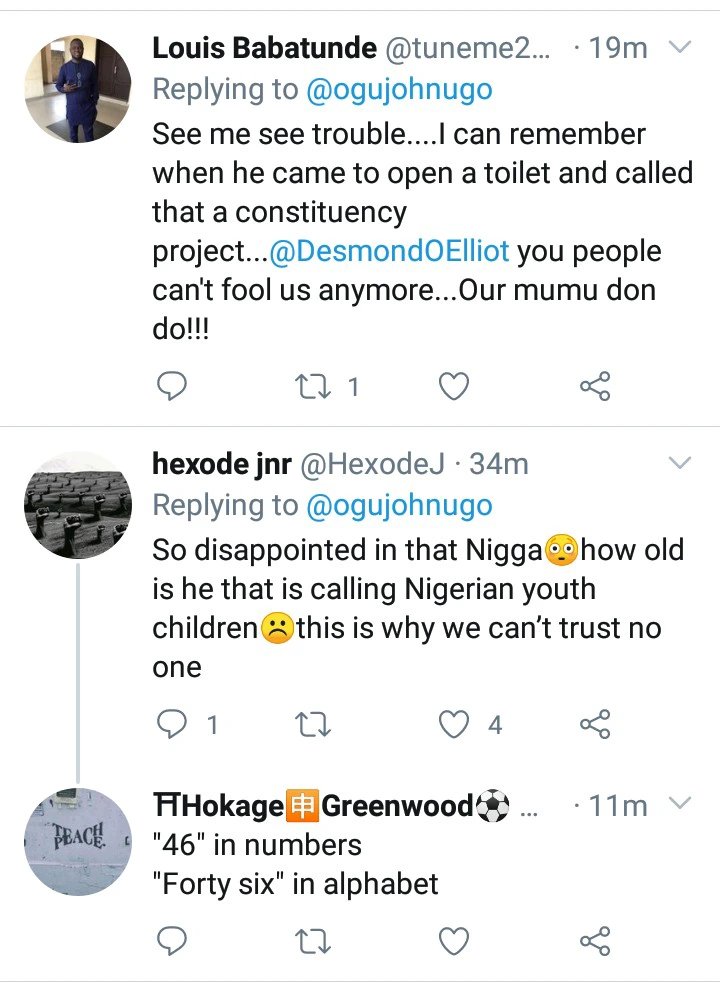Open the @DesmondOElliot mention link
This screenshot has width=720, height=991.
pos(390,252)
